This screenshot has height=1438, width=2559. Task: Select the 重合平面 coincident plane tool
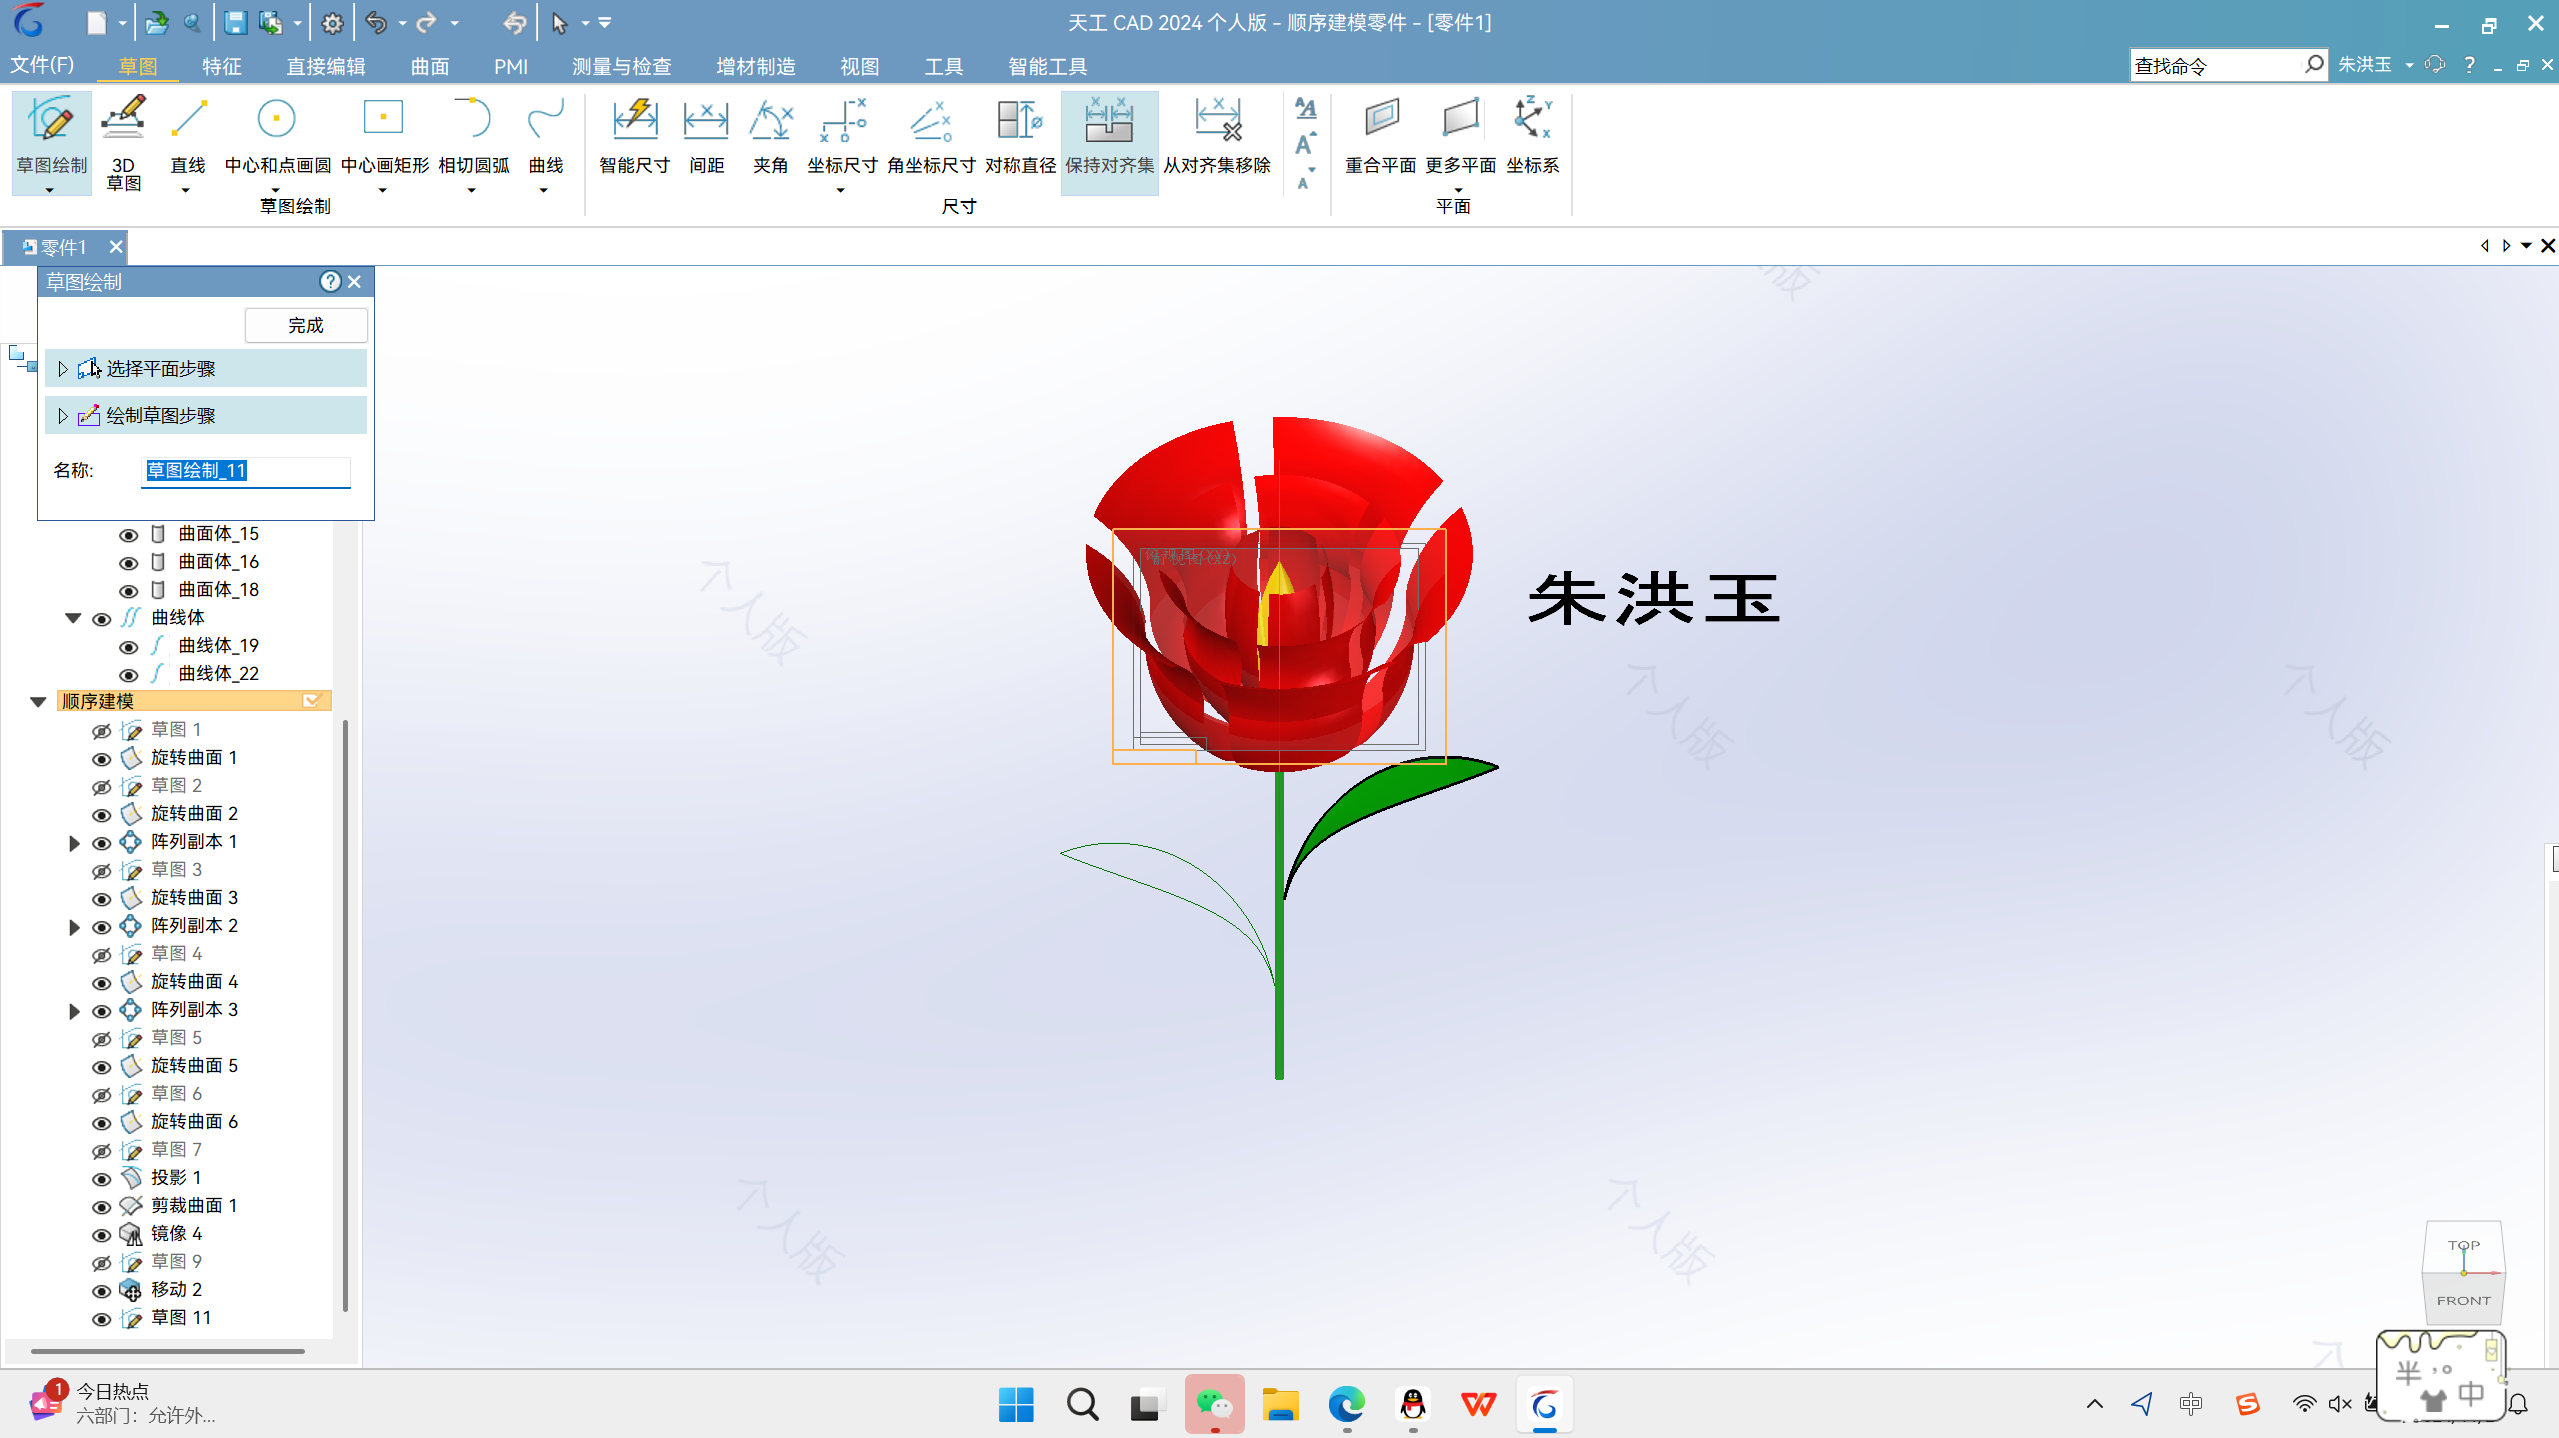(1380, 135)
